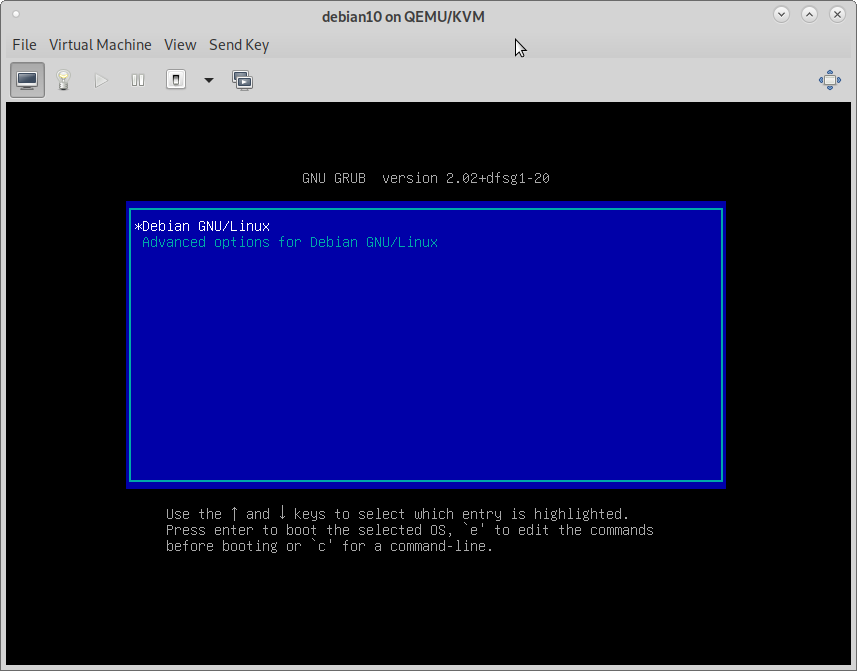Expand the shutdown options dropdown arrow

tap(208, 80)
